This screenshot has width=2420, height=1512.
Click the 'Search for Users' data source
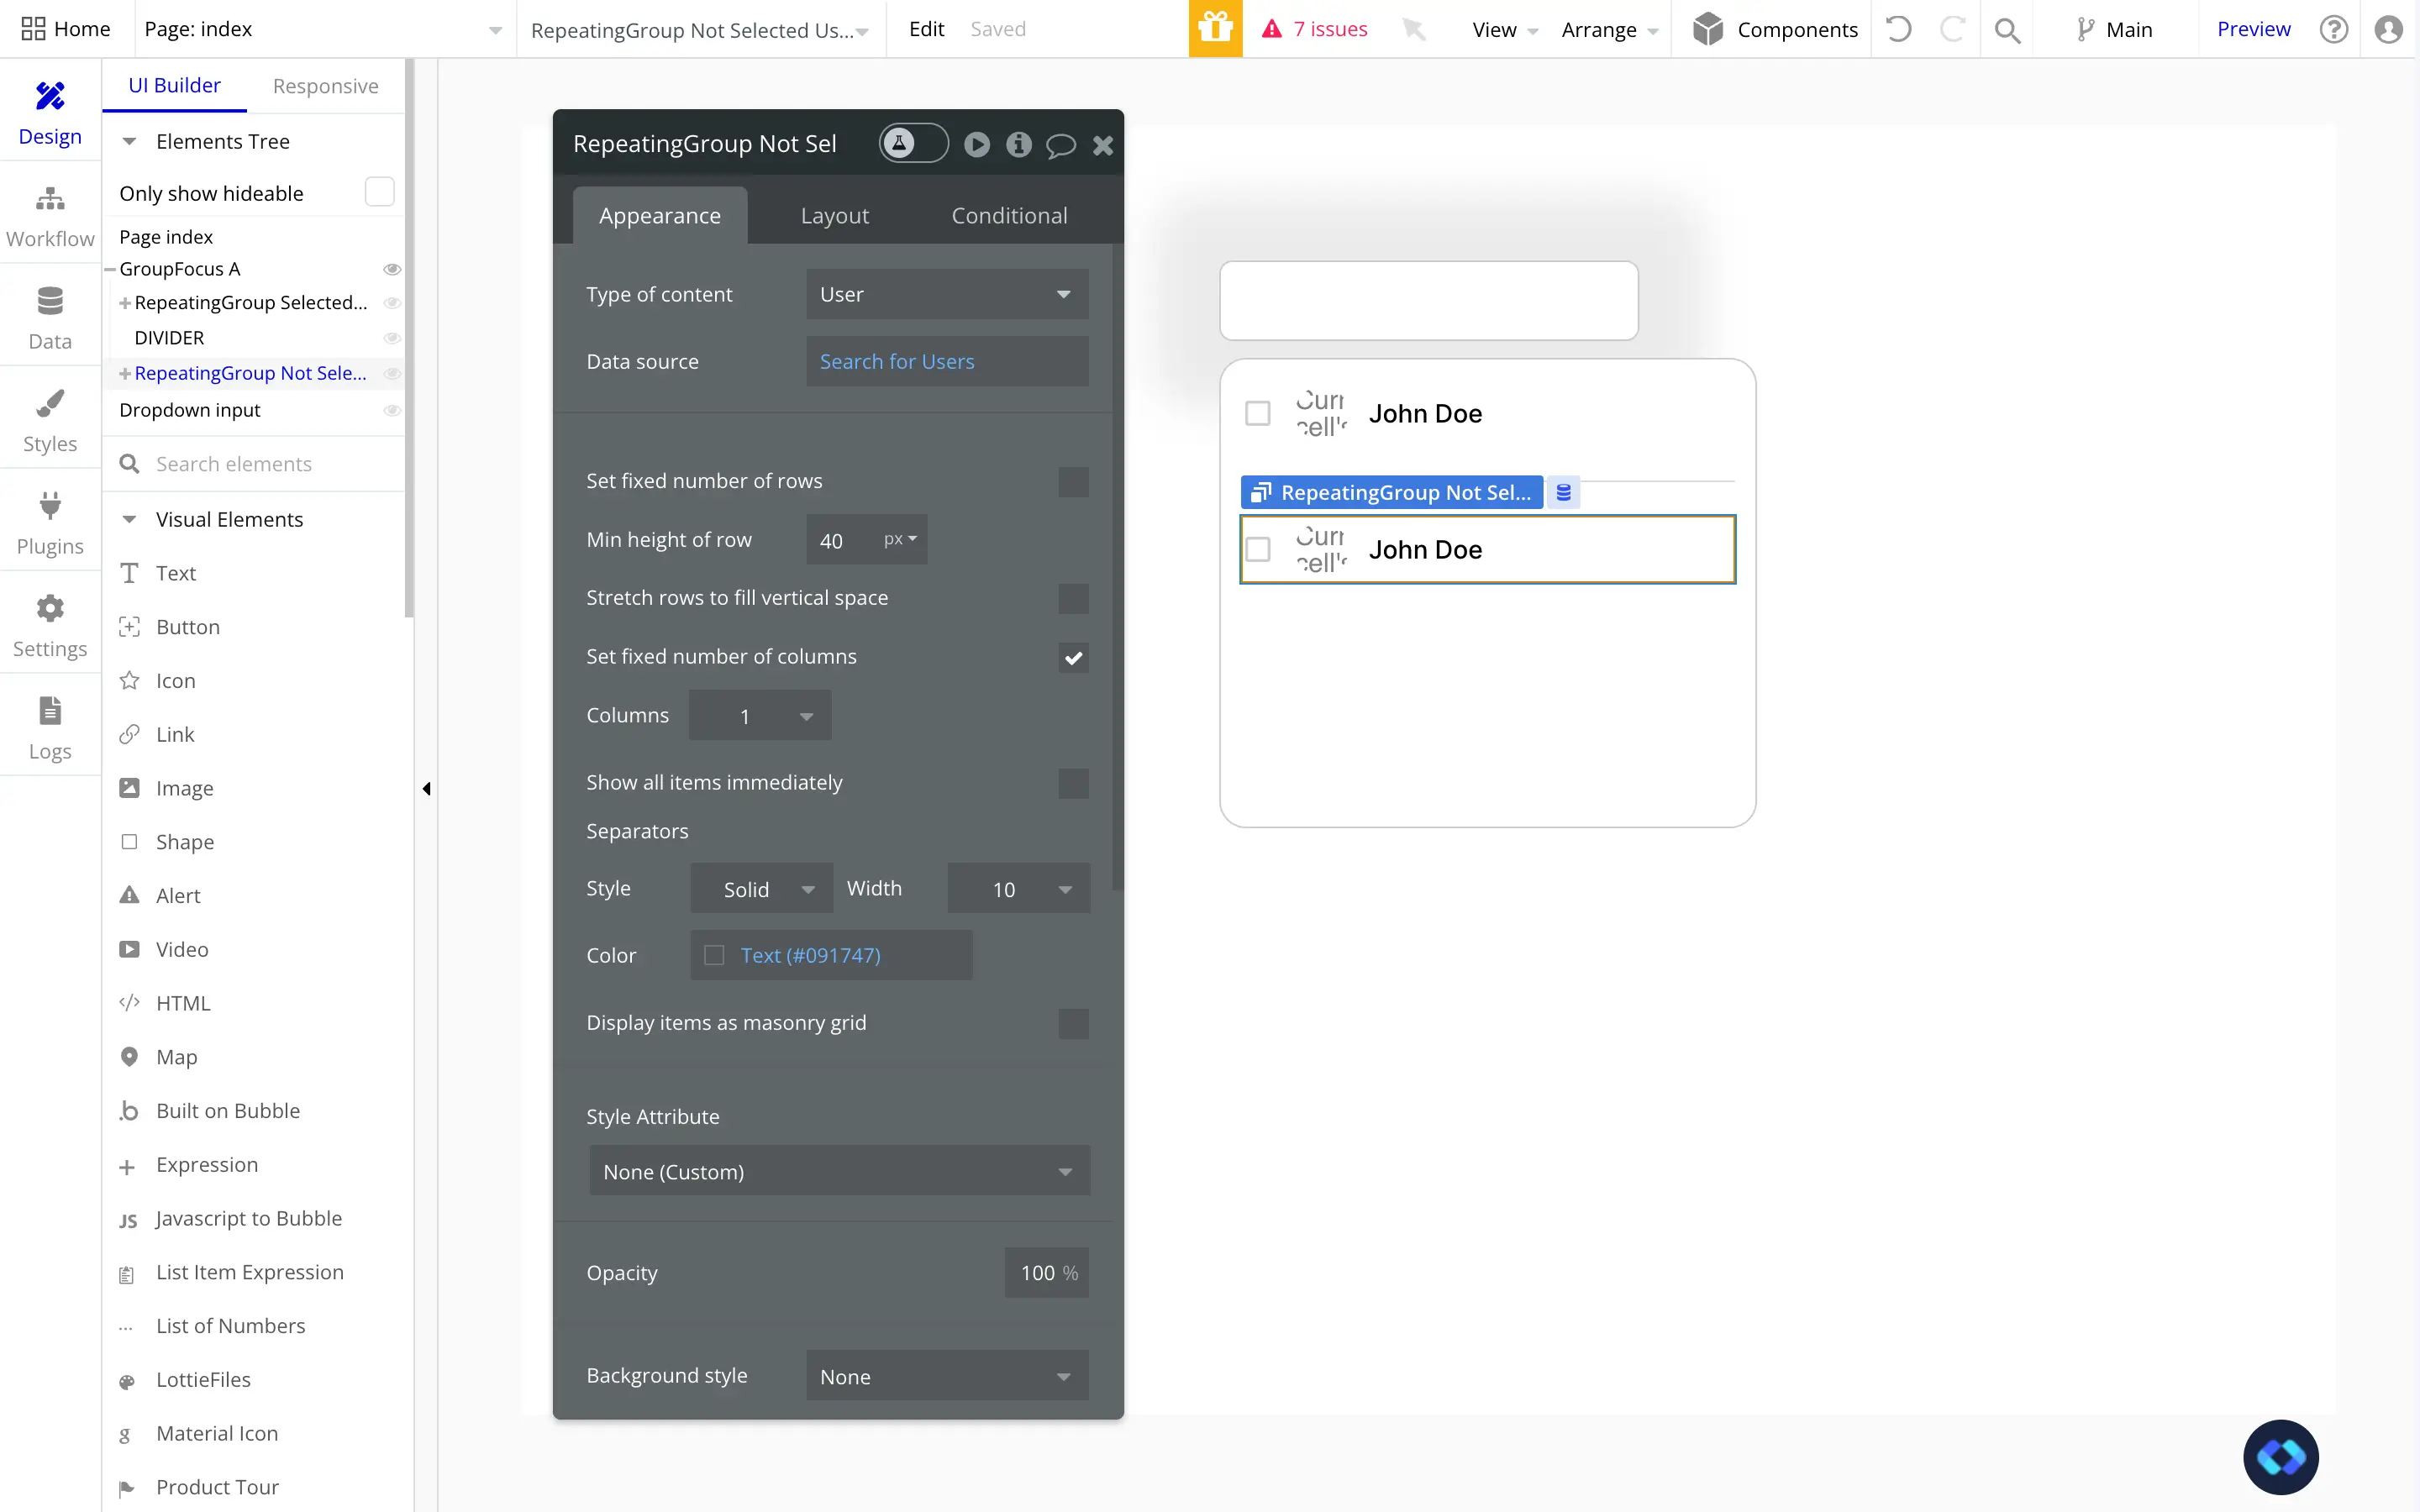click(896, 361)
